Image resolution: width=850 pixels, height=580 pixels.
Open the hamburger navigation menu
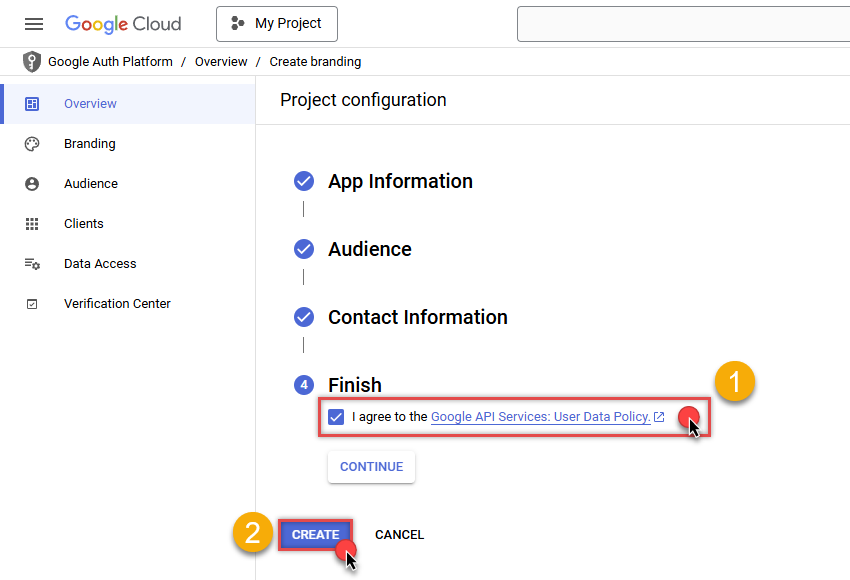(x=34, y=24)
